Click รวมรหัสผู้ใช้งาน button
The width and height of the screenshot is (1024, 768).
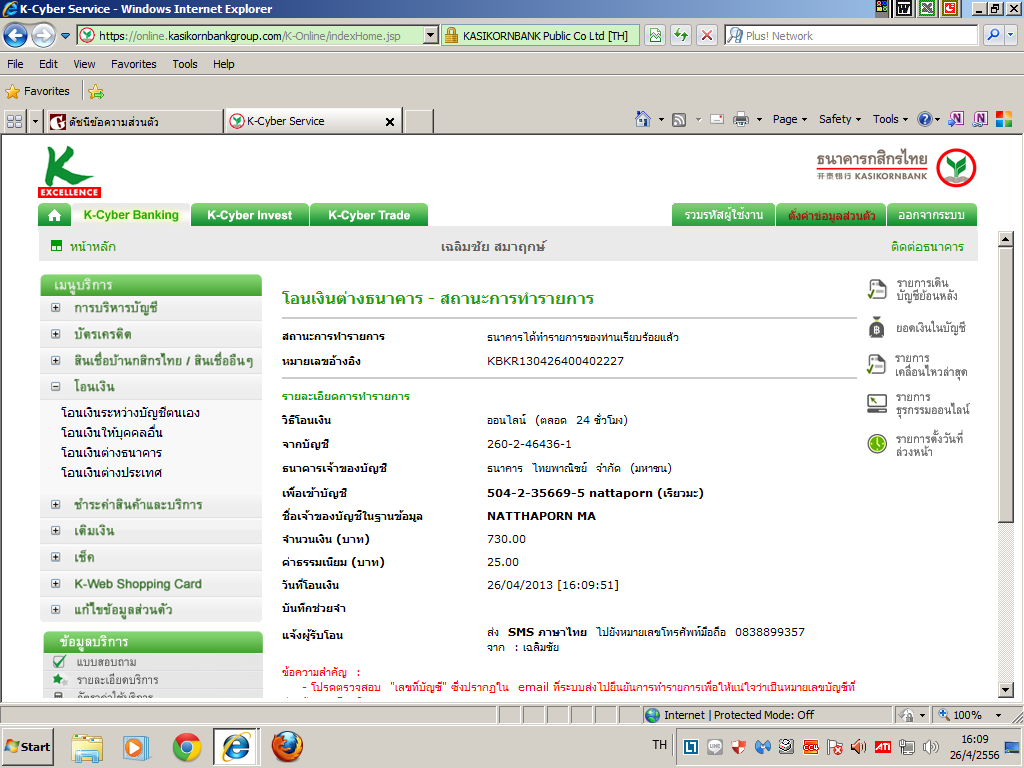coord(724,215)
